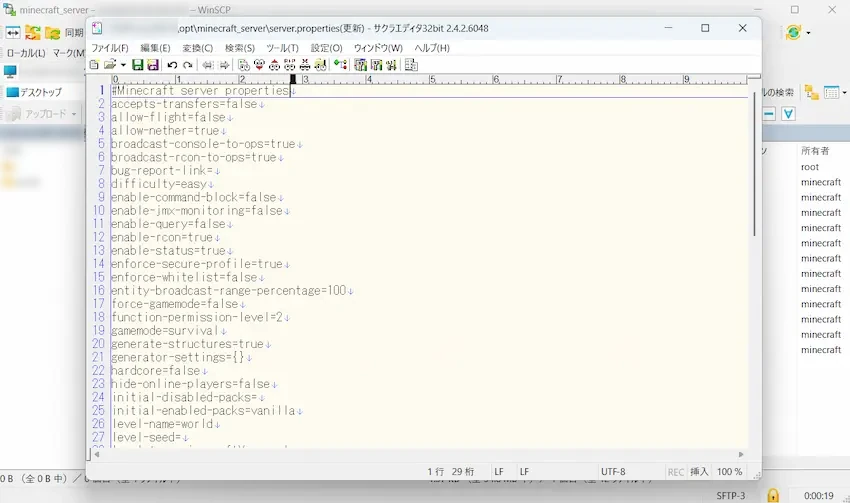
Task: Click WinSCP globe refresh icon
Action: (793, 32)
